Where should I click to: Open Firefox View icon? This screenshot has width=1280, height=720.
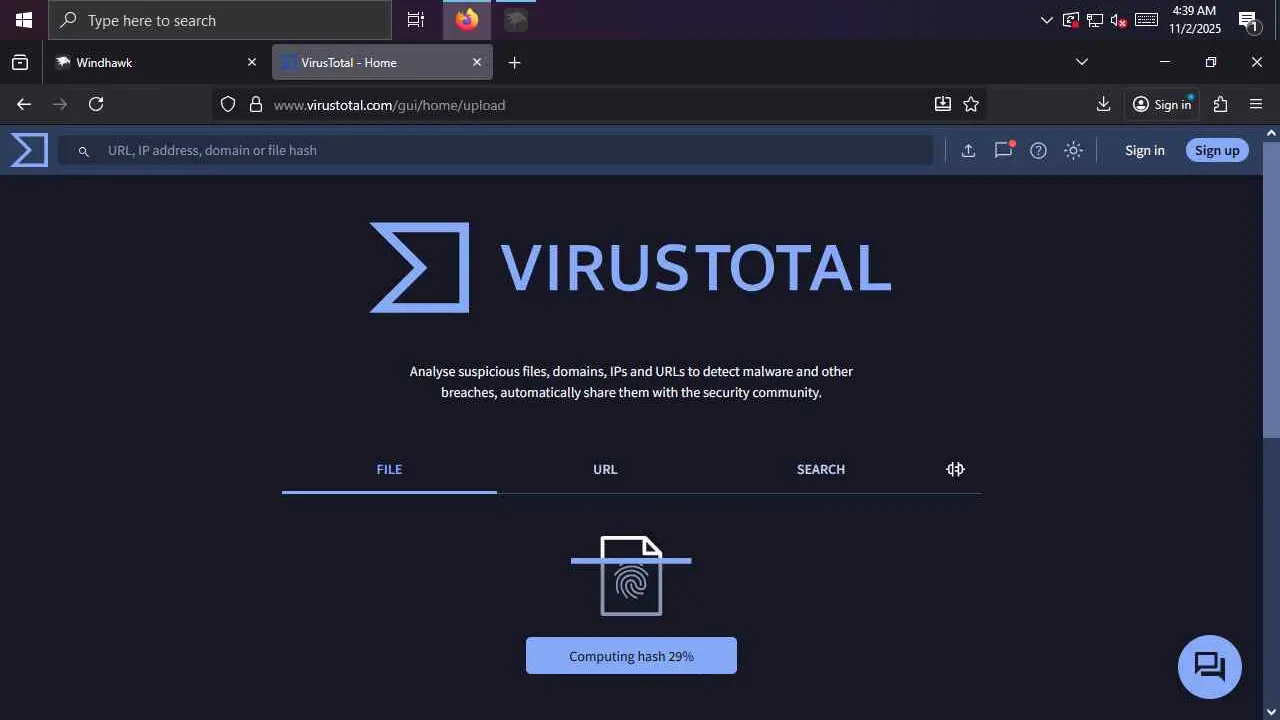(x=20, y=62)
